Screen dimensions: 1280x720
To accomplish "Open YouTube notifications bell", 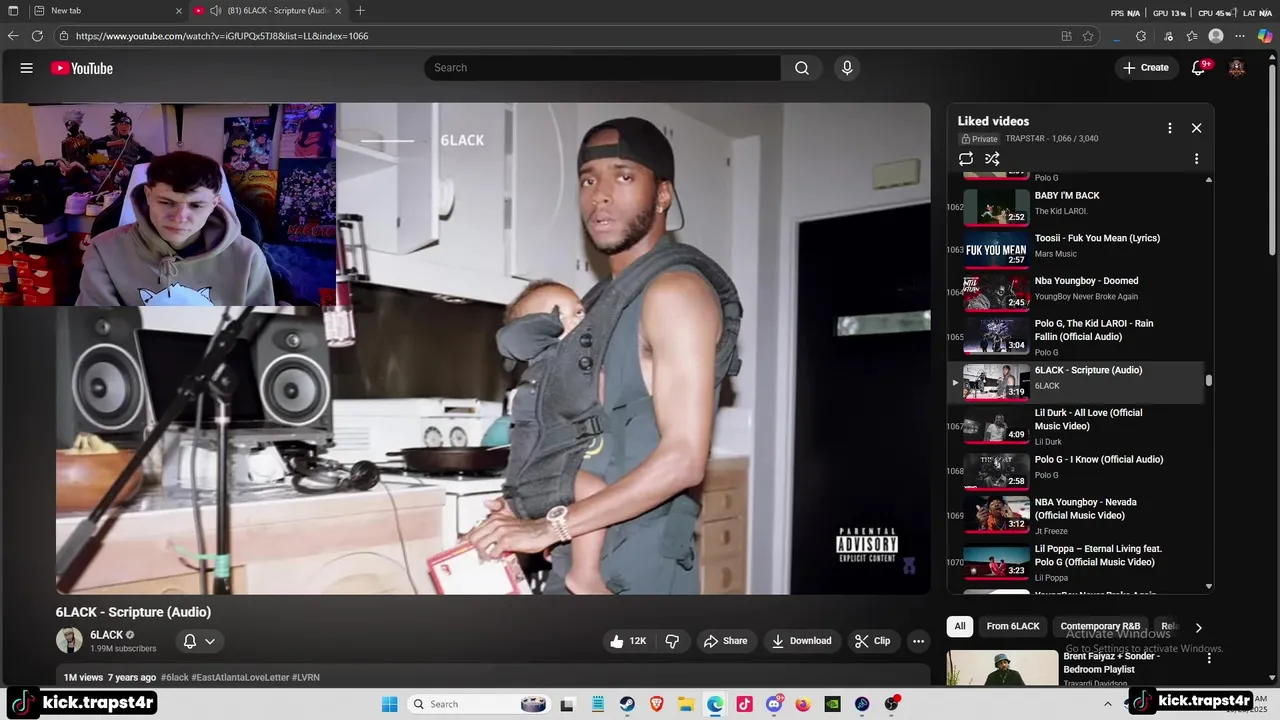I will pos(1198,68).
